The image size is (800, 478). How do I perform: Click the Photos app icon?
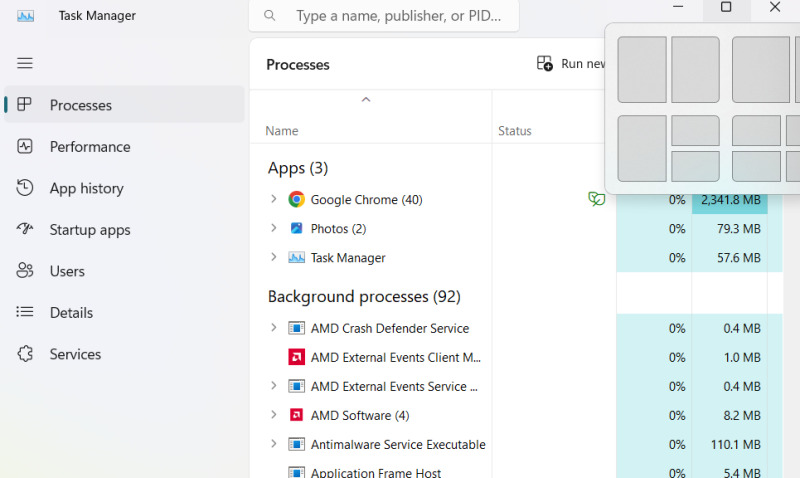296,228
